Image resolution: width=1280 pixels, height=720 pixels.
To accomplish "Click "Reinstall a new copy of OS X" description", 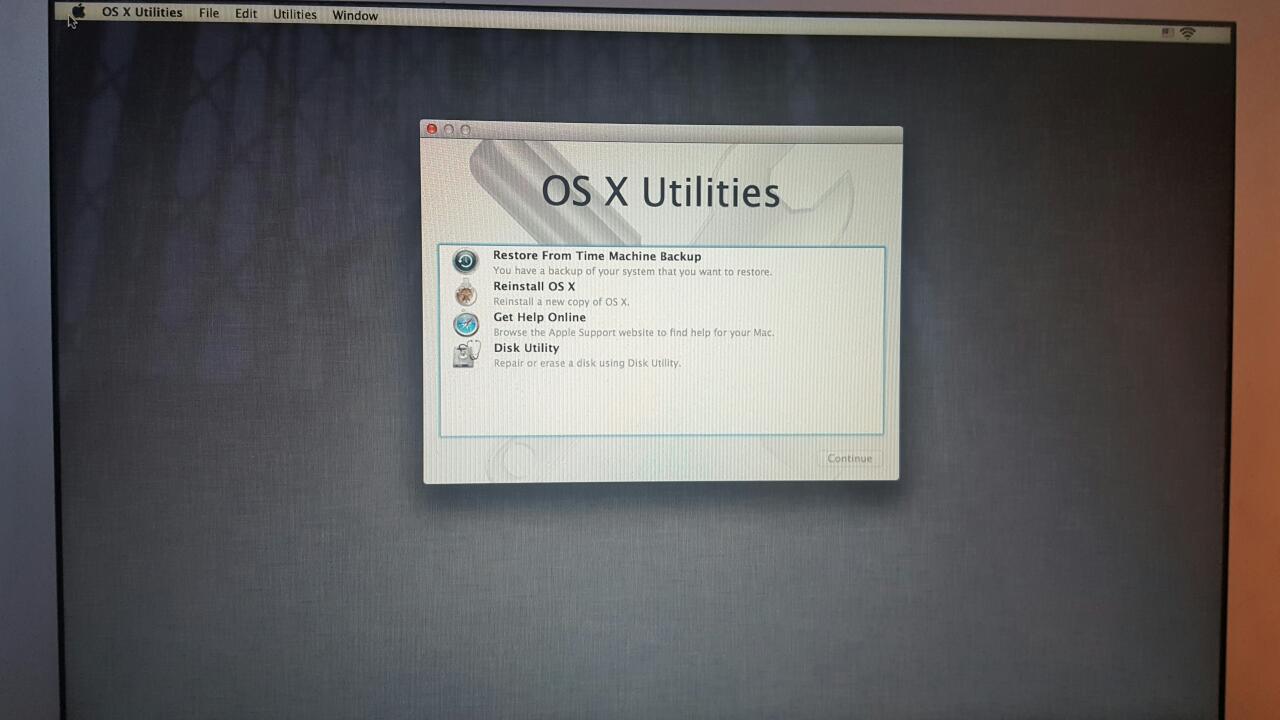I will pos(561,302).
